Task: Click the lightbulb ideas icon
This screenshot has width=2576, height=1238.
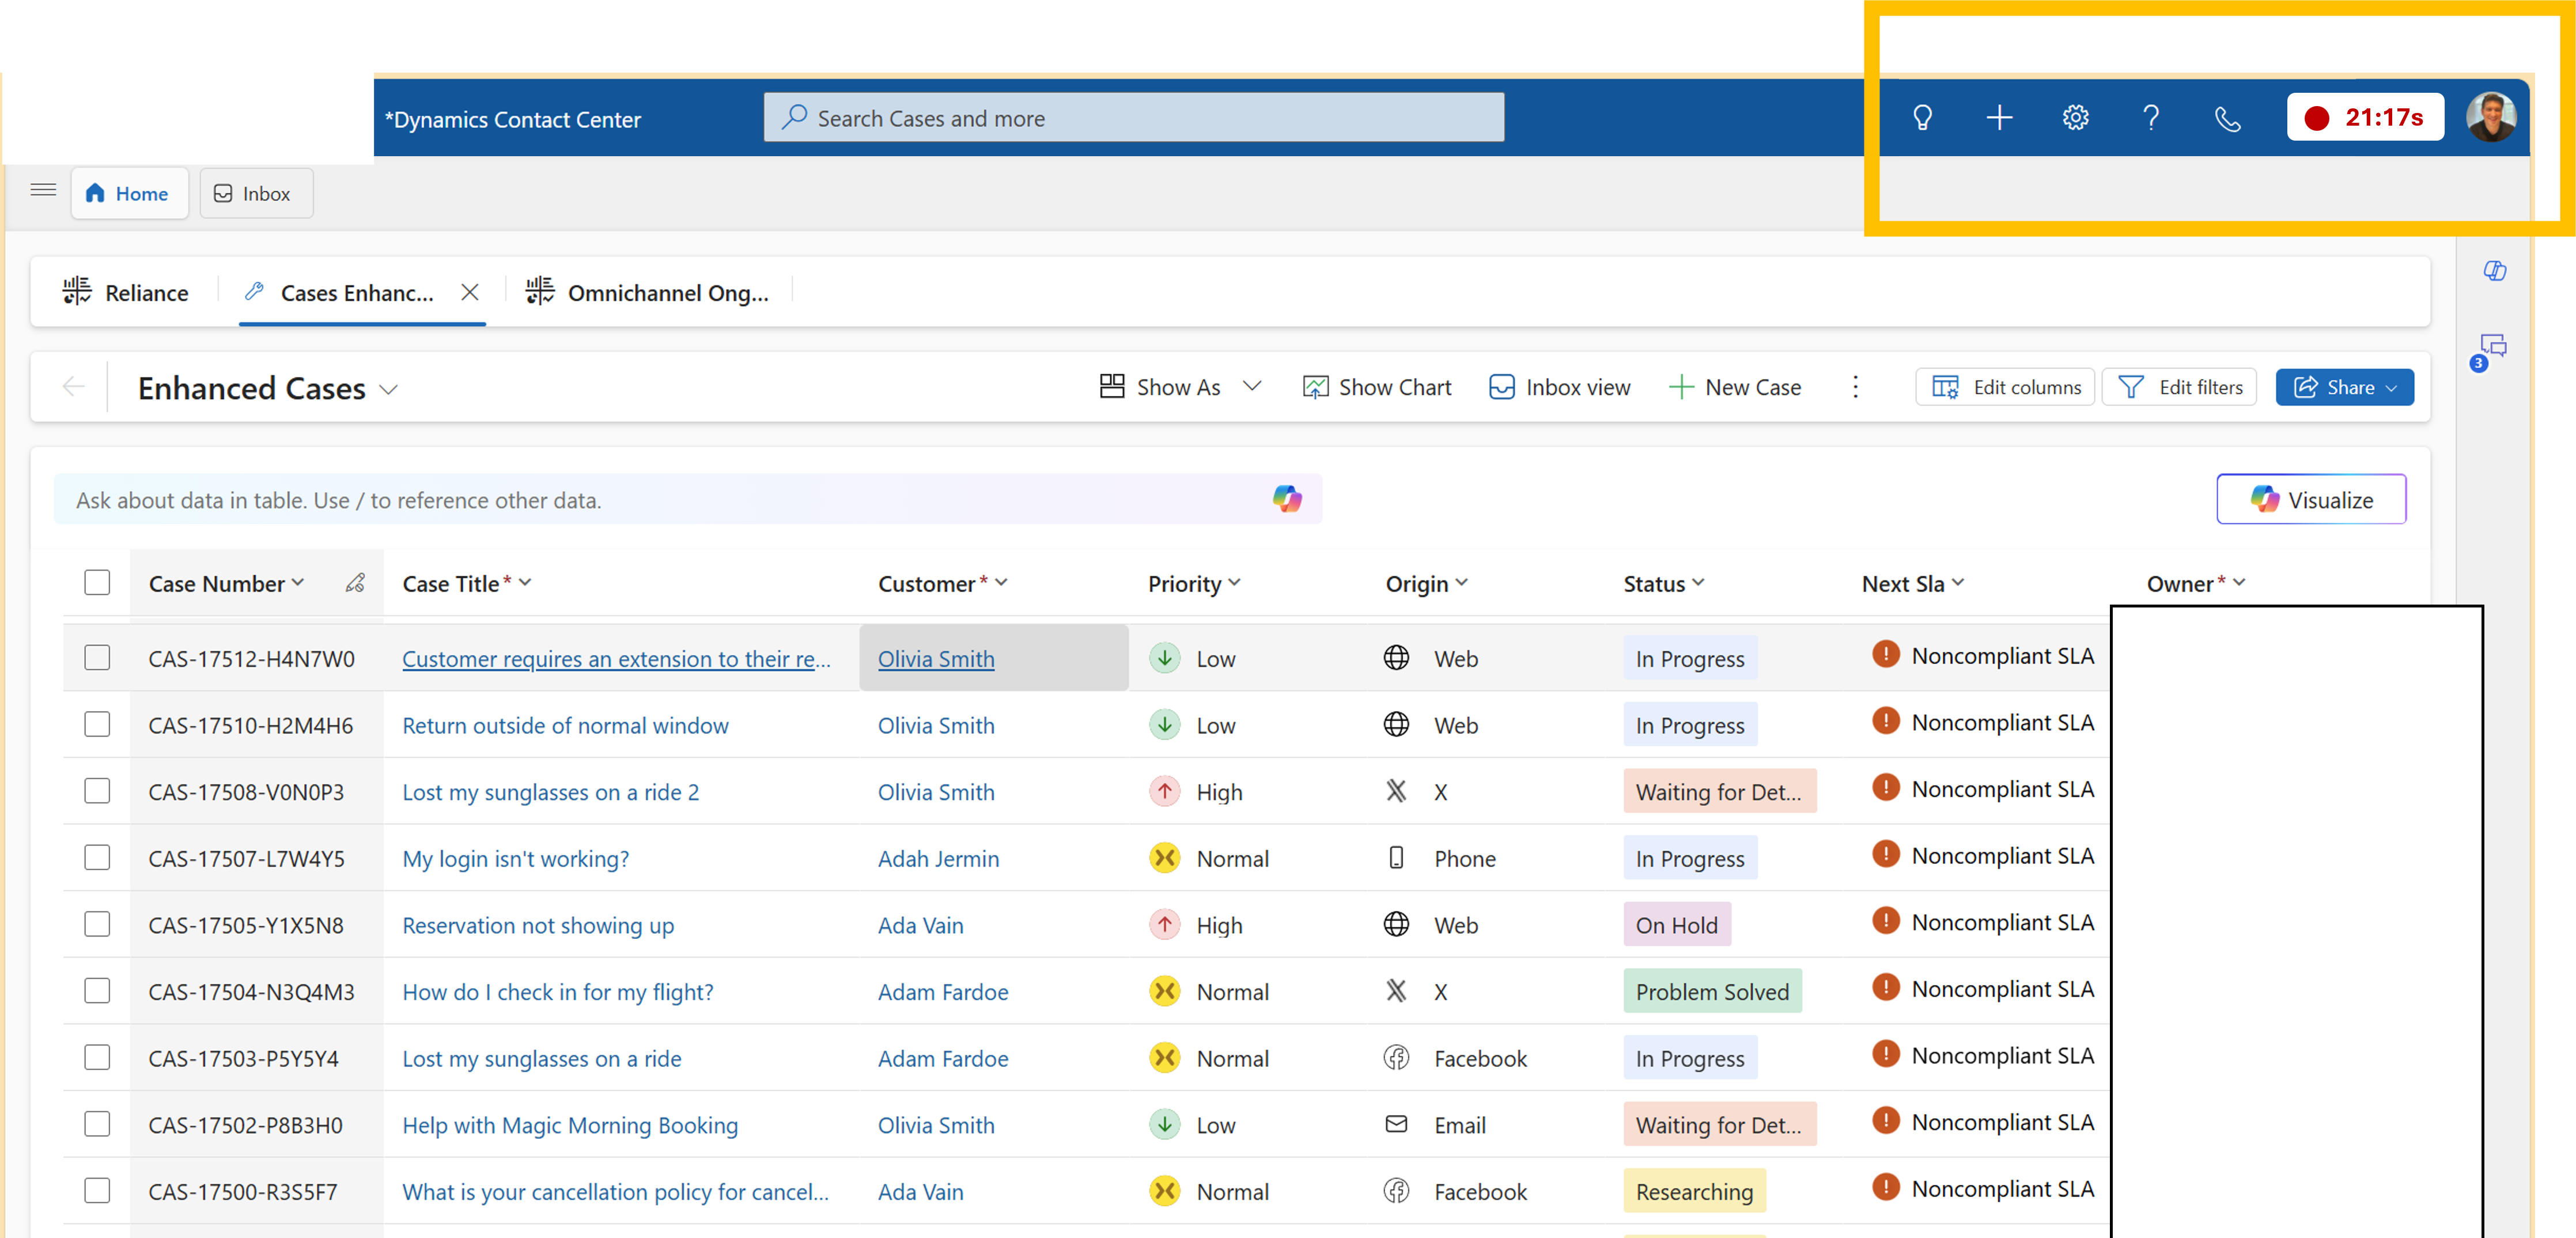Action: click(x=1922, y=118)
